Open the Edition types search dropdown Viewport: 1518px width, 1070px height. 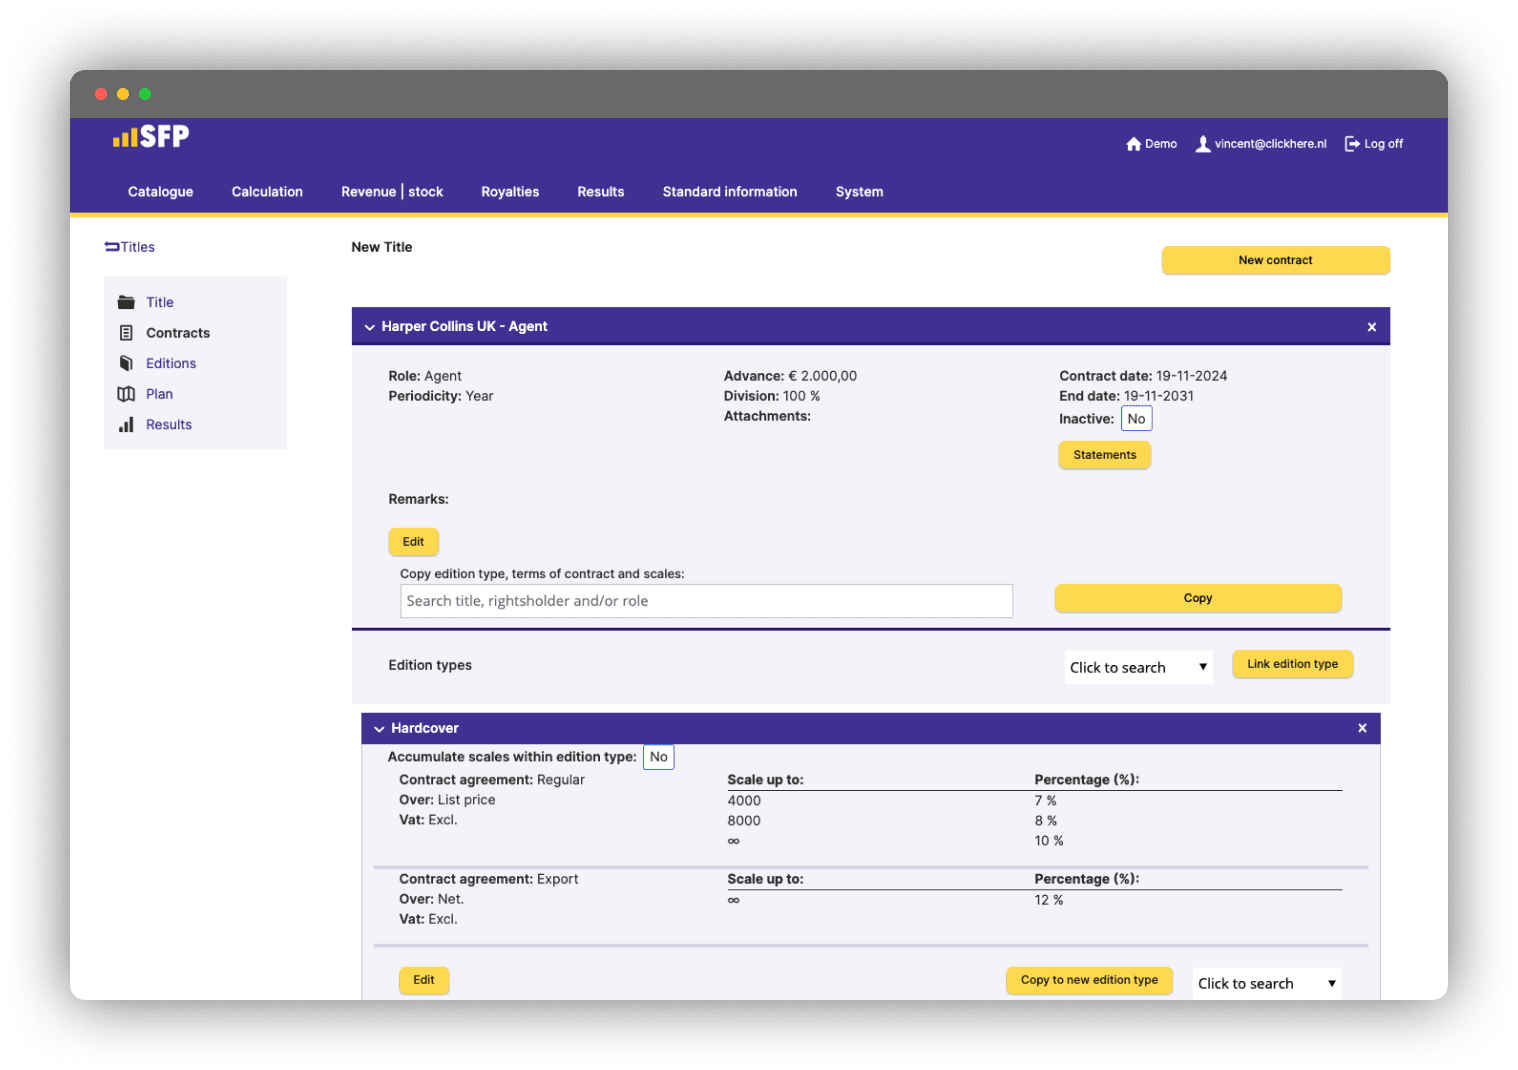(1138, 667)
